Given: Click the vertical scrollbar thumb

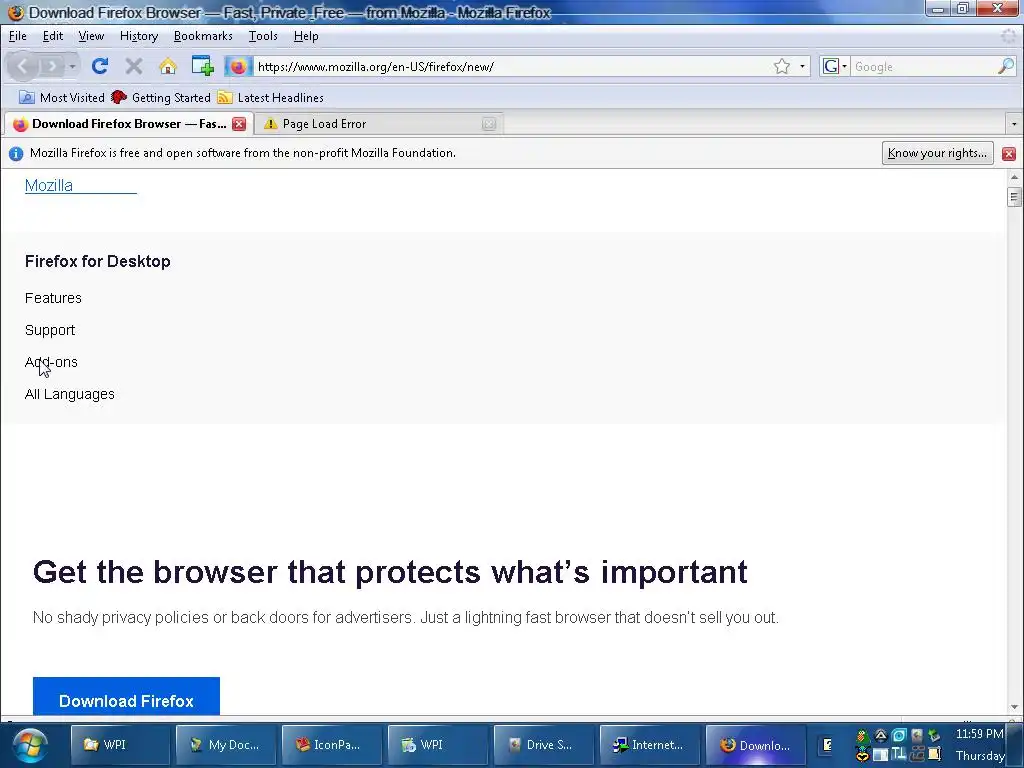Looking at the screenshot, I should pos(1014,197).
